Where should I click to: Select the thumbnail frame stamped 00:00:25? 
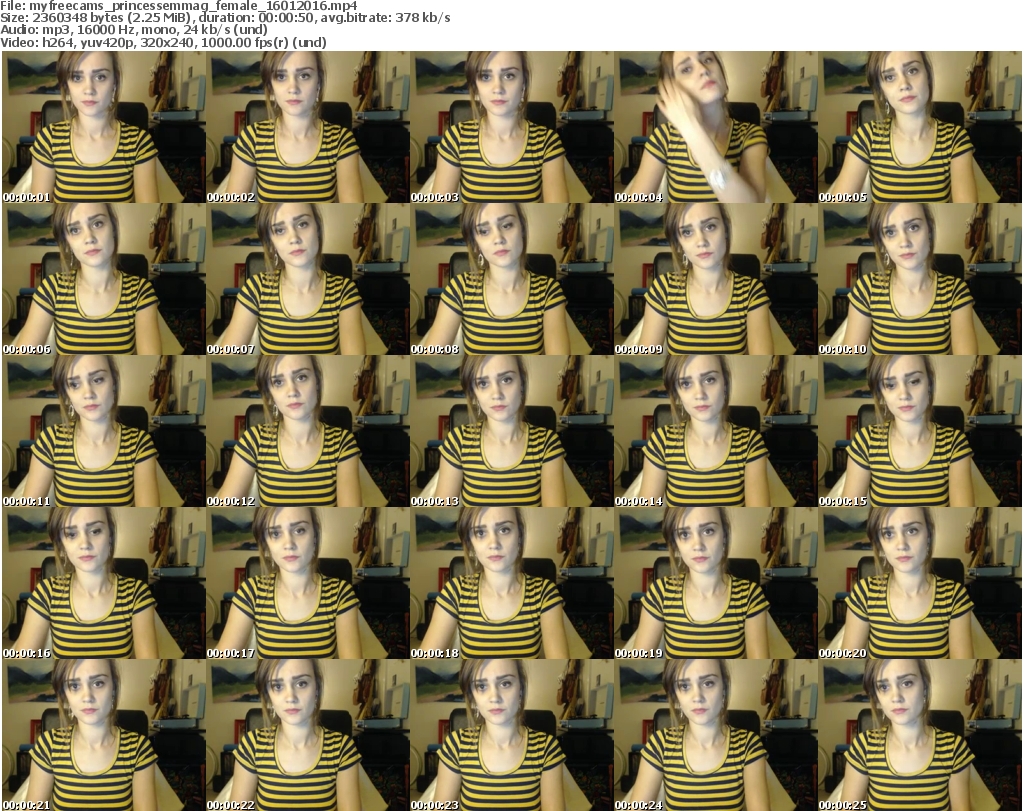[920, 735]
